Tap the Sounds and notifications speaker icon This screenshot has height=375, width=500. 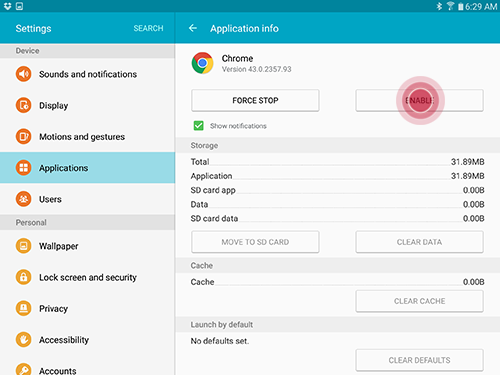(23, 74)
